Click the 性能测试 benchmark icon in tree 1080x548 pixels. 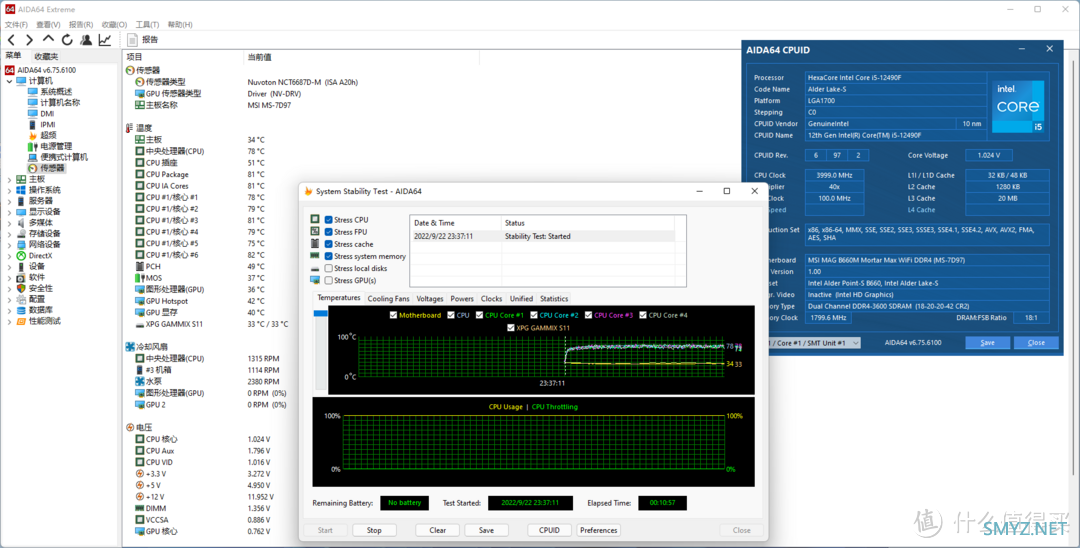click(21, 322)
